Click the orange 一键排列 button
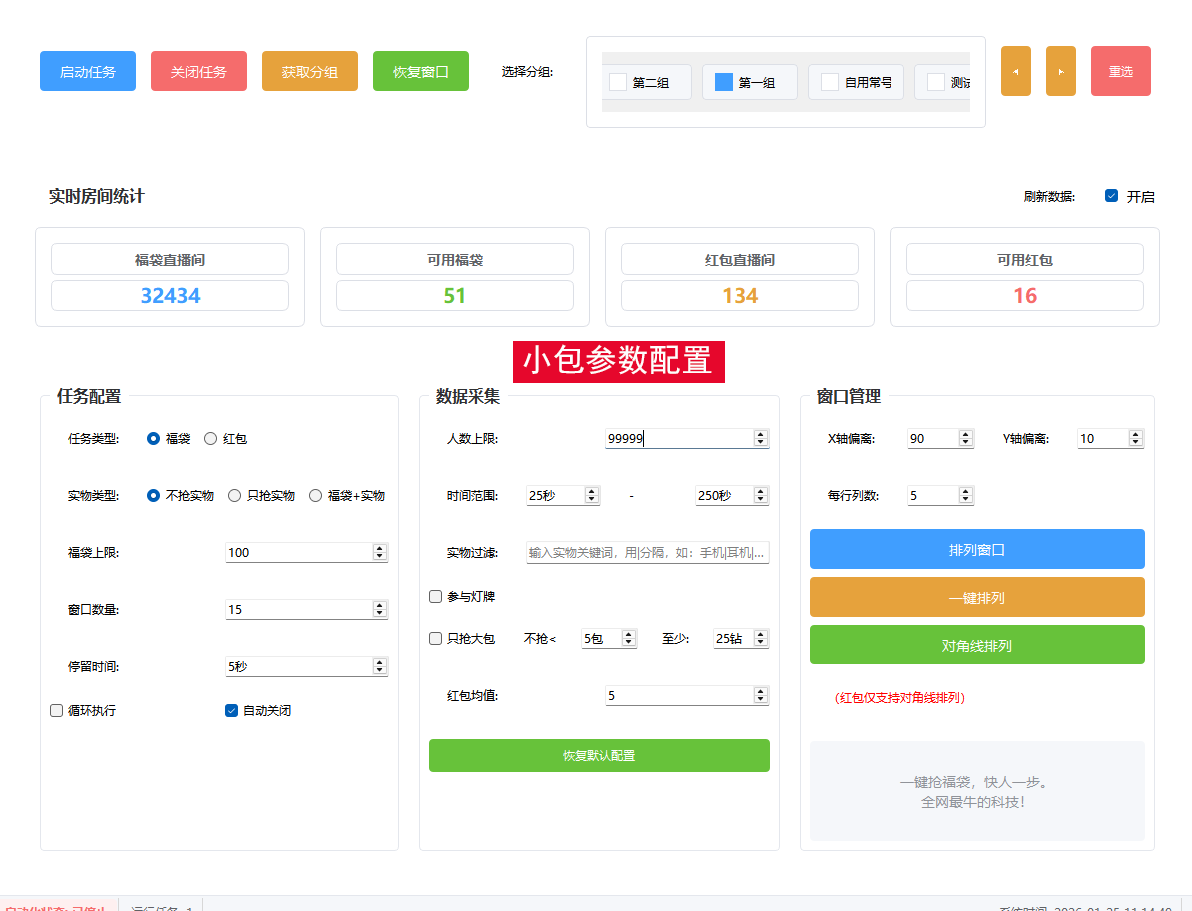The image size is (1192, 911). pos(977,598)
